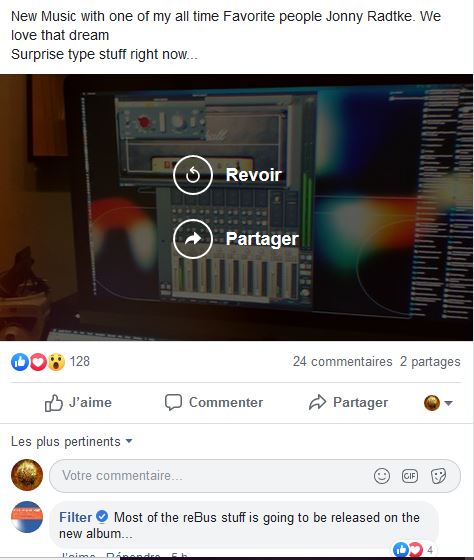Viewport: 474px width, 560px height.
Task: Click the Partager button below the post
Action: pyautogui.click(x=348, y=402)
